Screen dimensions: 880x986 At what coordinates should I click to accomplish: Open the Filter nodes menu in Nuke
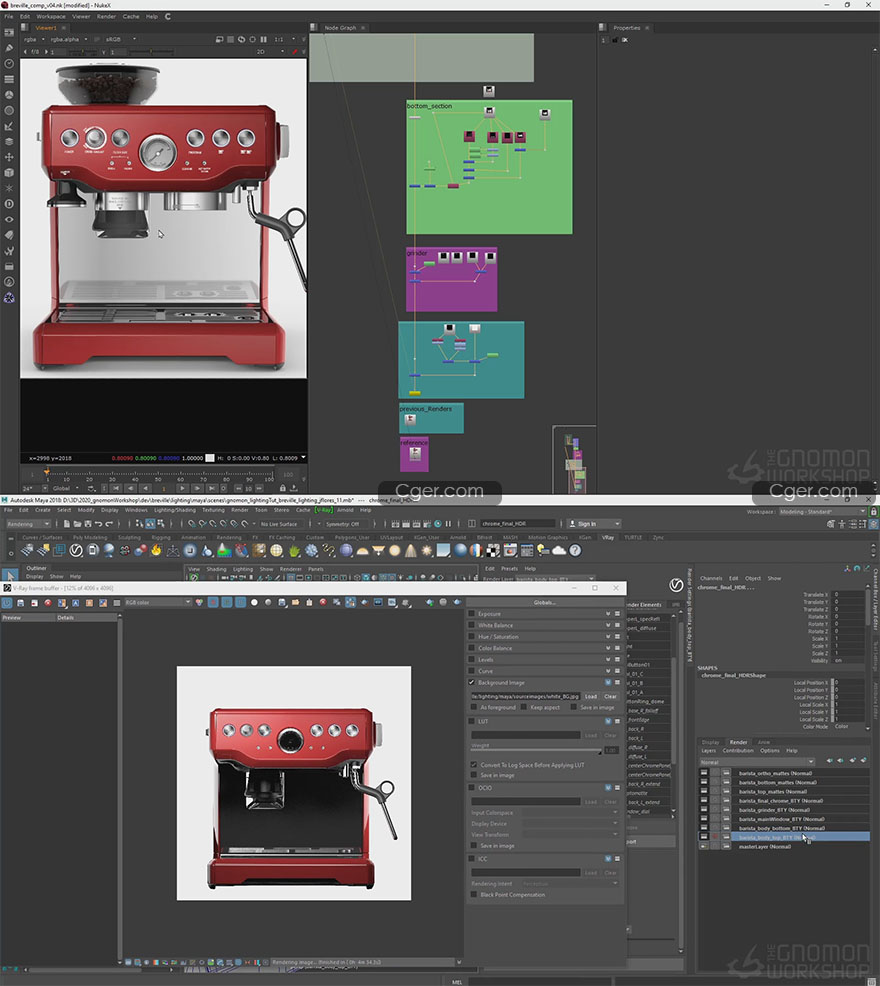tap(9, 111)
